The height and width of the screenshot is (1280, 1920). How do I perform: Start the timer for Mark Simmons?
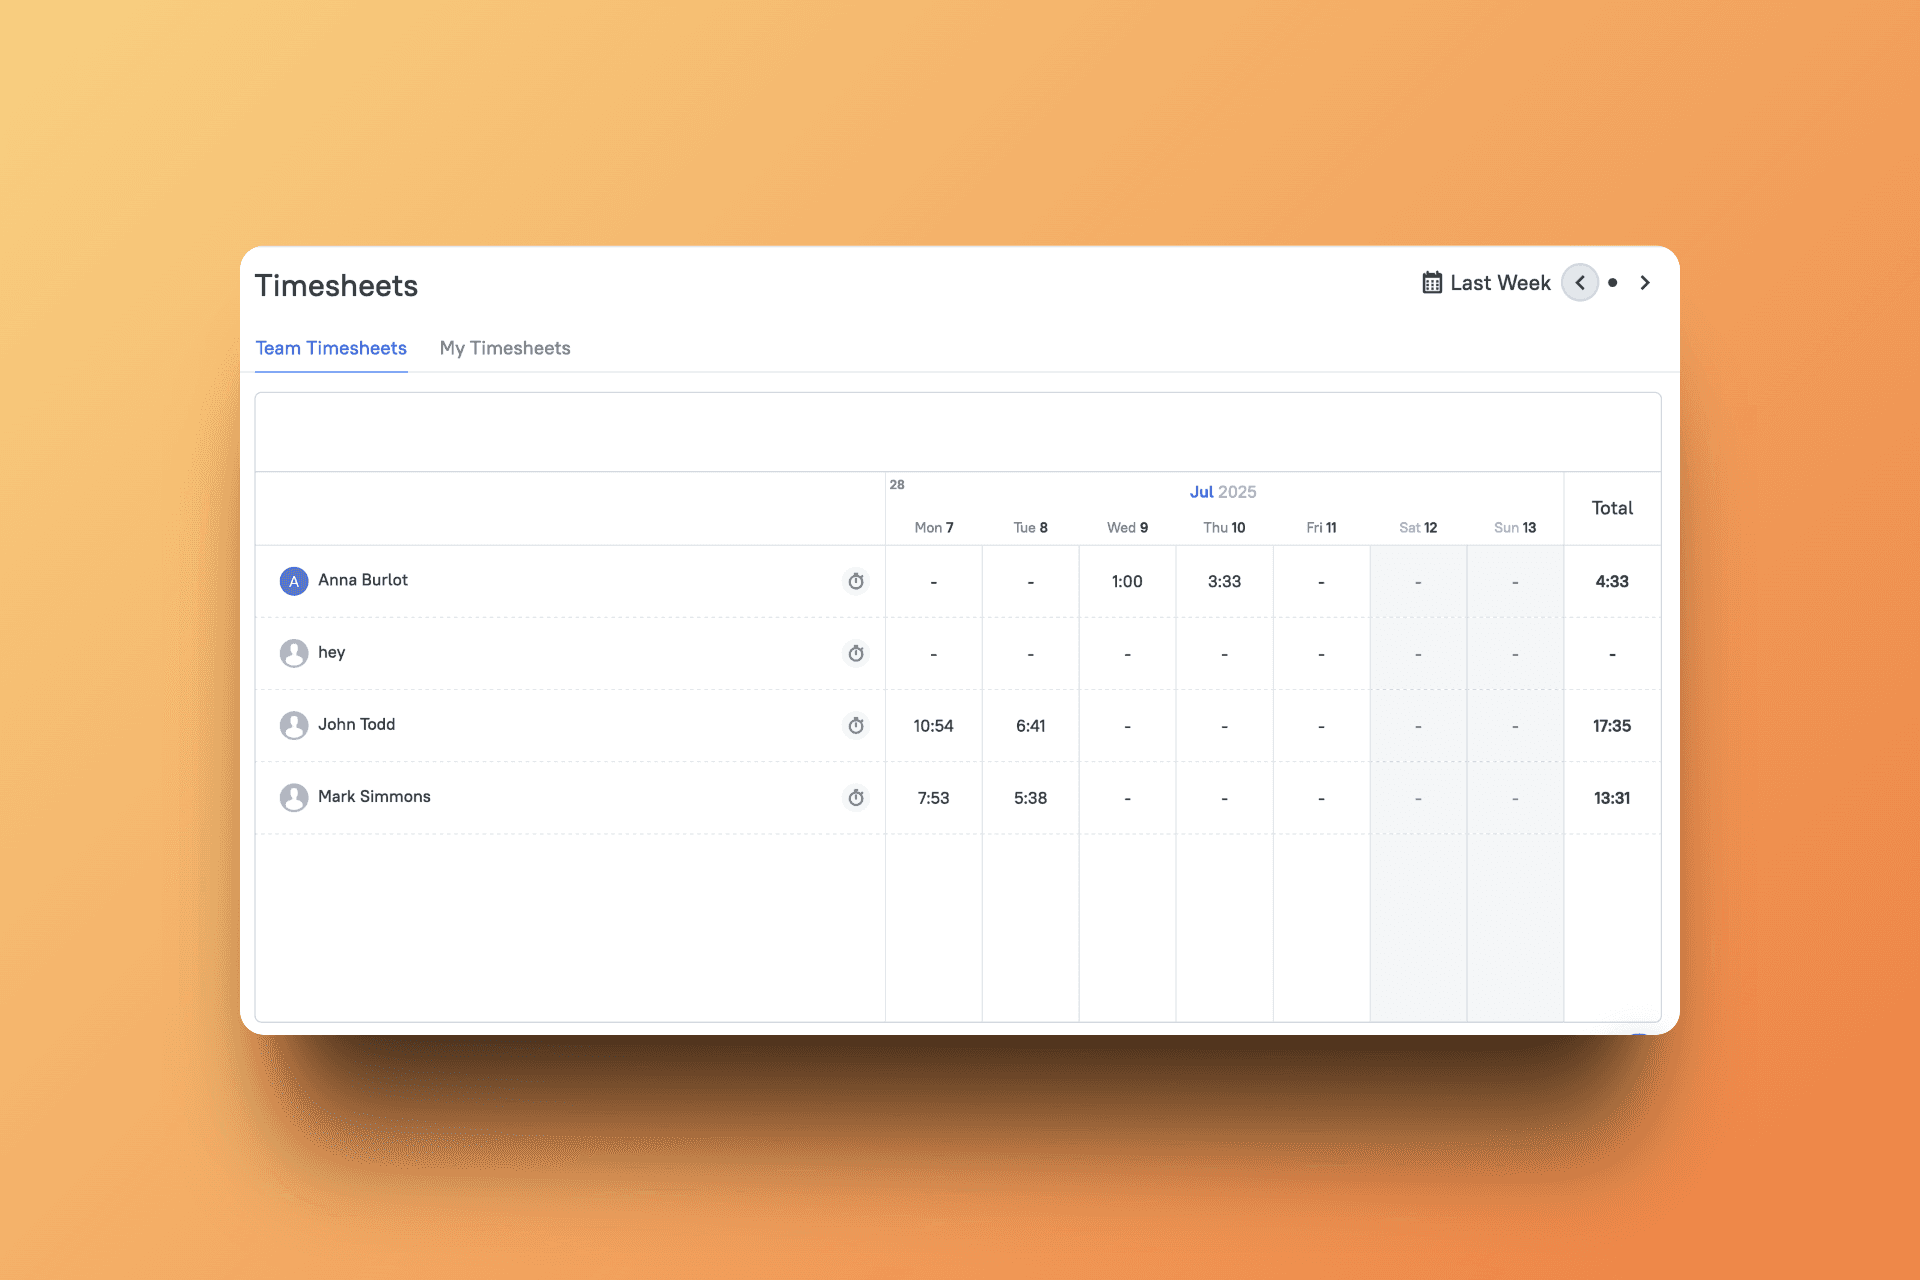[x=856, y=797]
